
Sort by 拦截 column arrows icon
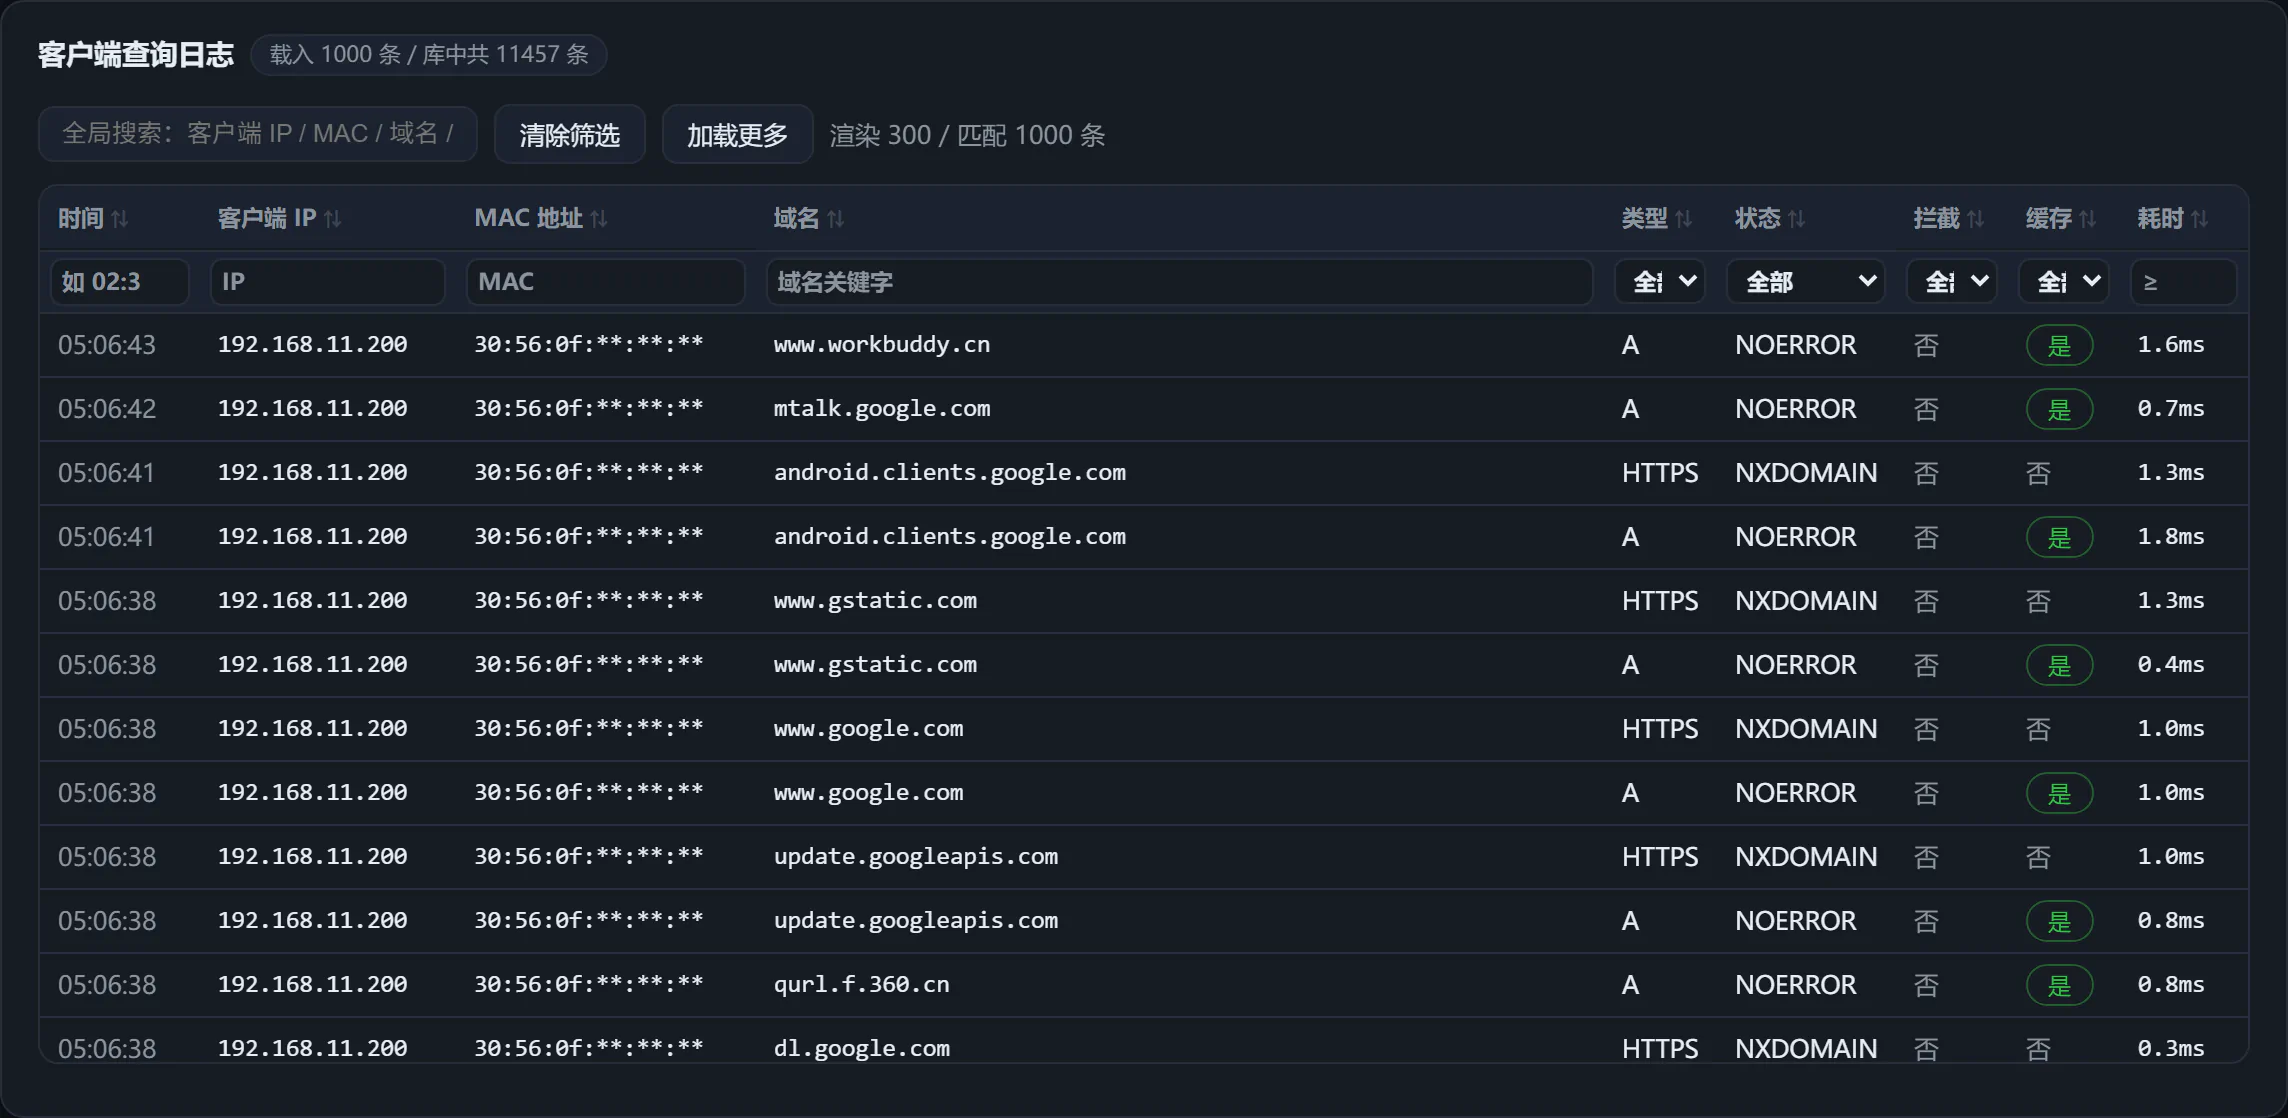pyautogui.click(x=1975, y=219)
